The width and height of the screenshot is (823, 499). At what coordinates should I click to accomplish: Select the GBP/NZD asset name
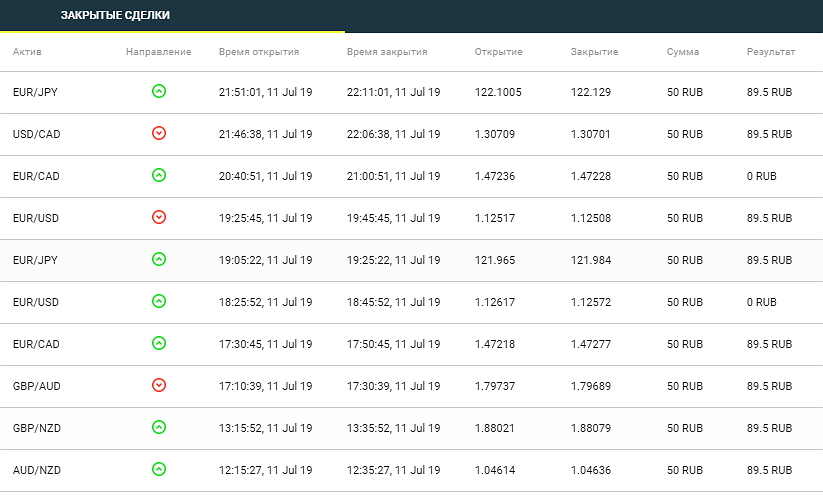point(37,428)
